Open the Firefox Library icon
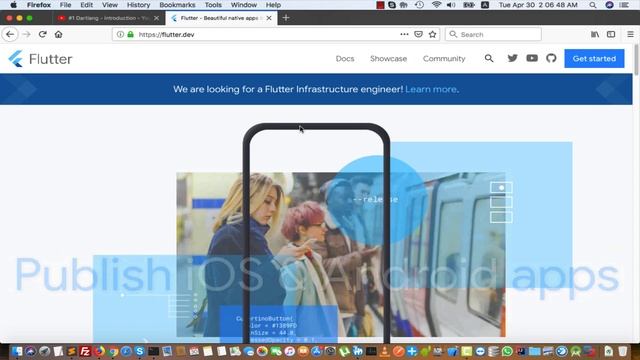This screenshot has height=360, width=640. pos(595,34)
